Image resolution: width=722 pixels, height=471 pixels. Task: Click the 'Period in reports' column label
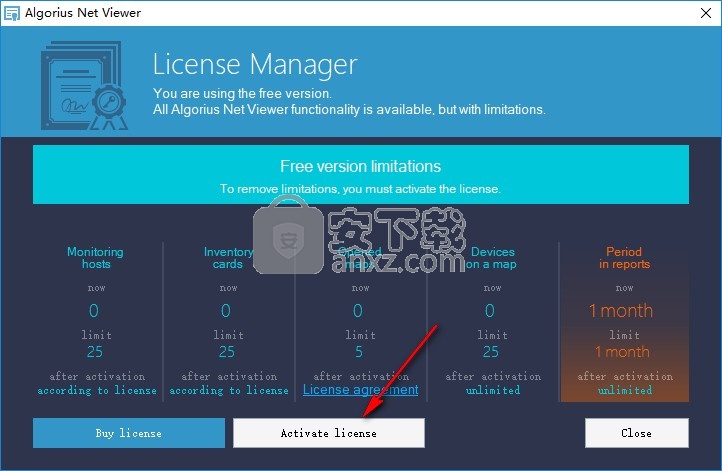624,258
